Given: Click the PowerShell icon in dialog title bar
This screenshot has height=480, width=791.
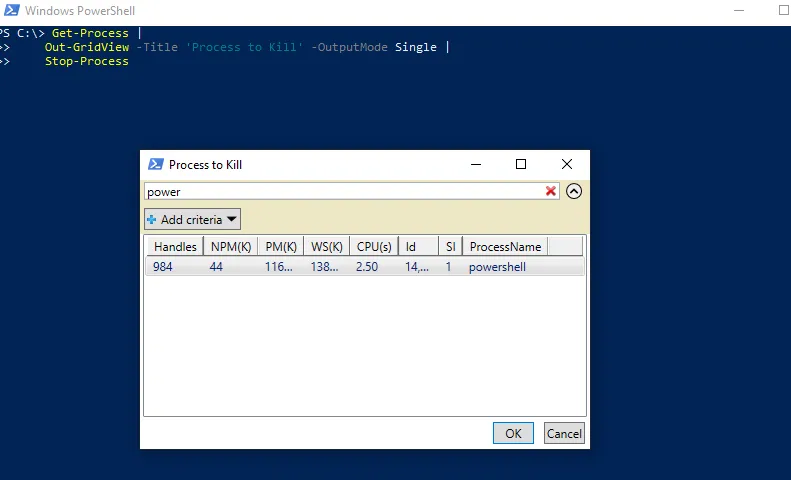Looking at the screenshot, I should tap(155, 165).
